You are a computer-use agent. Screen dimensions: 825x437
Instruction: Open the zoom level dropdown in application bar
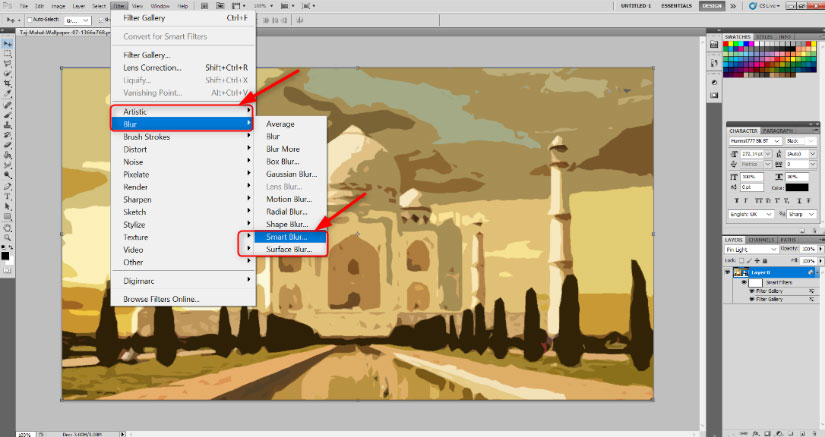coord(263,6)
